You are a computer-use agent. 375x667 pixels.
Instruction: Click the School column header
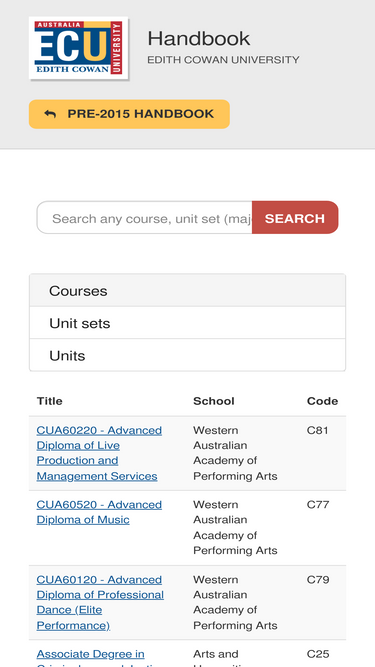pos(214,401)
